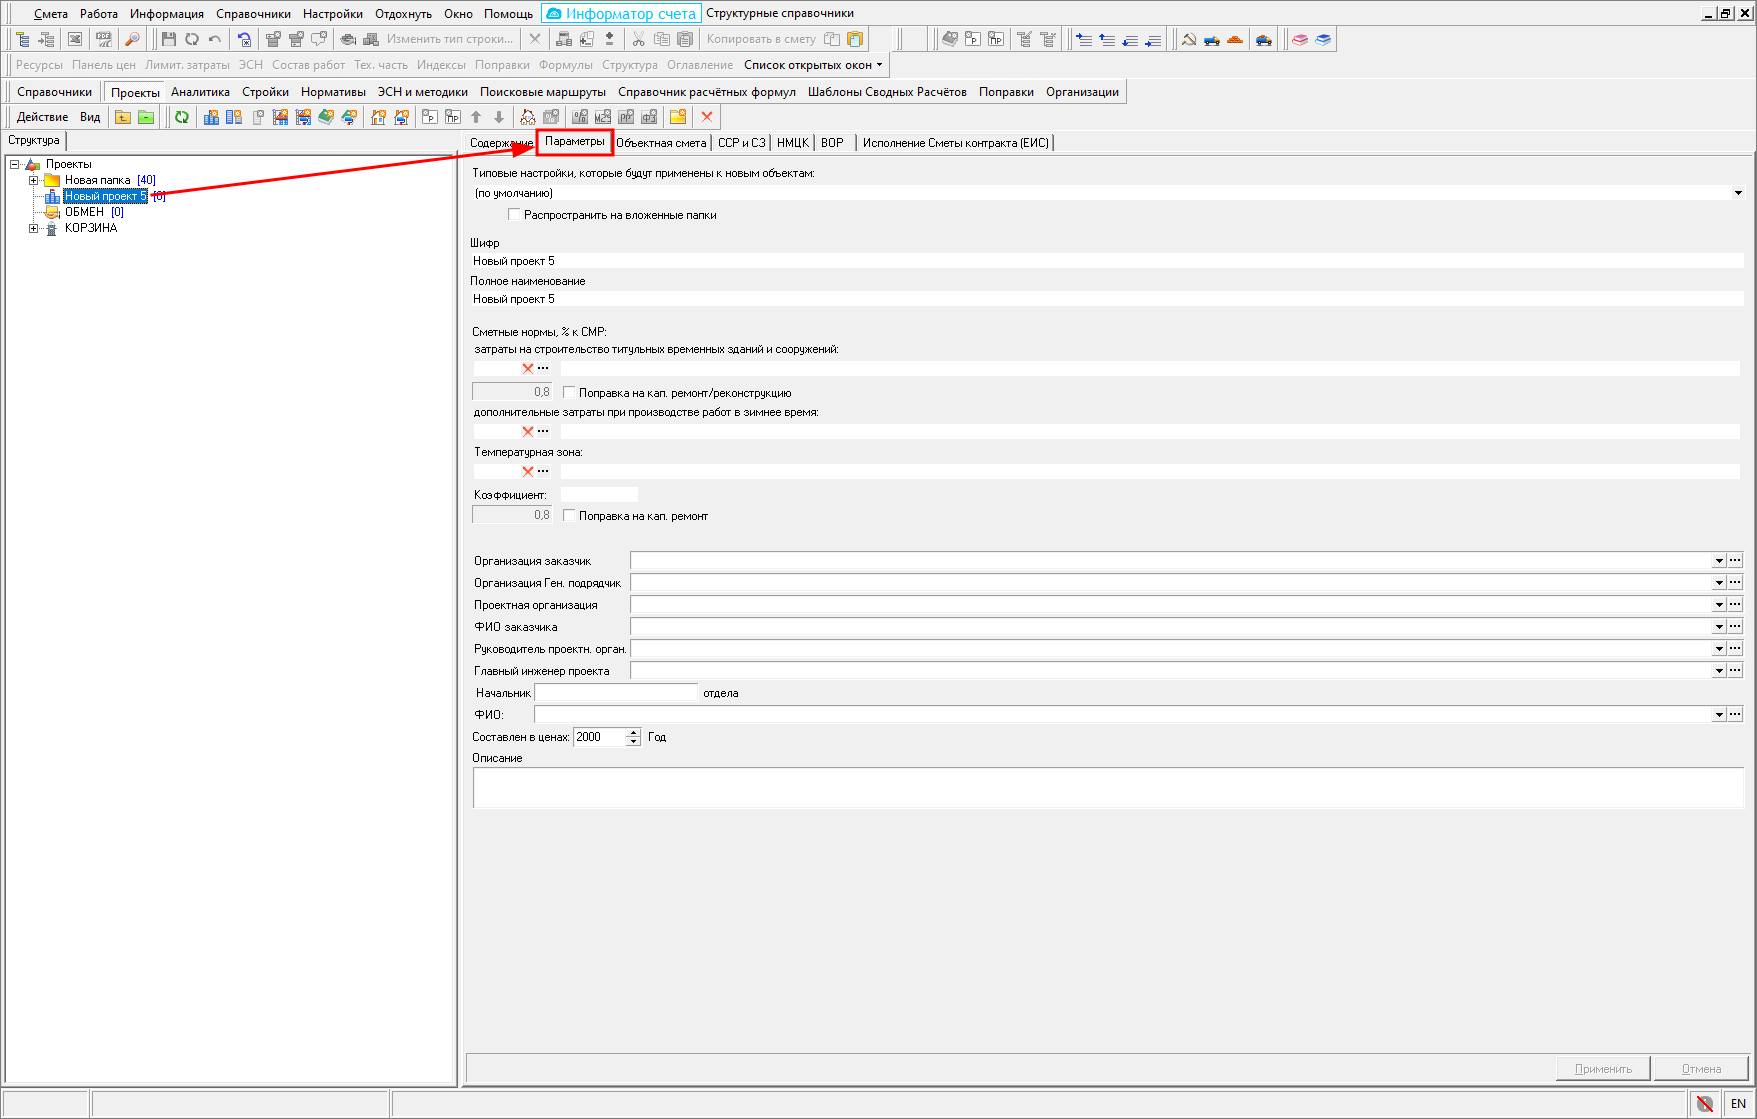
Task: Toggle 'Поправка на кап. ремонт/реконструкцию' checkbox
Action: tap(569, 393)
